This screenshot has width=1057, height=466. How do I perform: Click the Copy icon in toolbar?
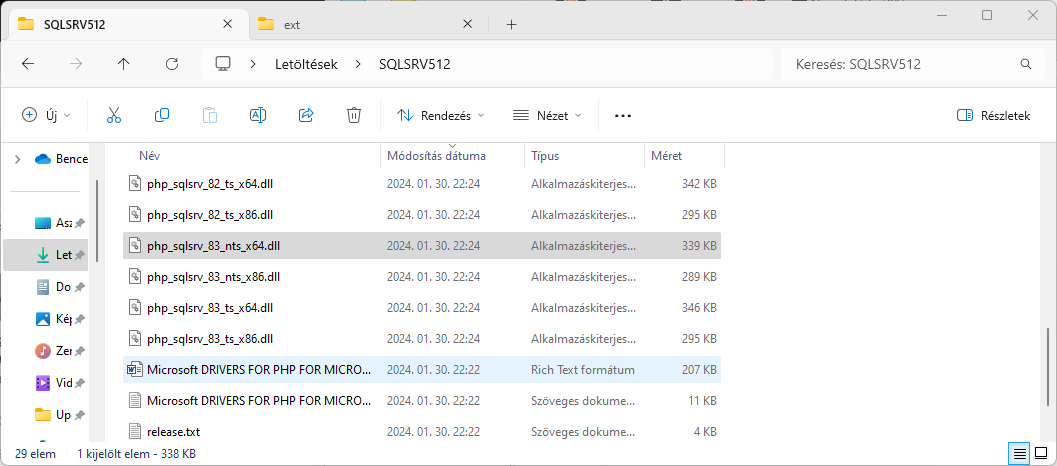(x=162, y=115)
